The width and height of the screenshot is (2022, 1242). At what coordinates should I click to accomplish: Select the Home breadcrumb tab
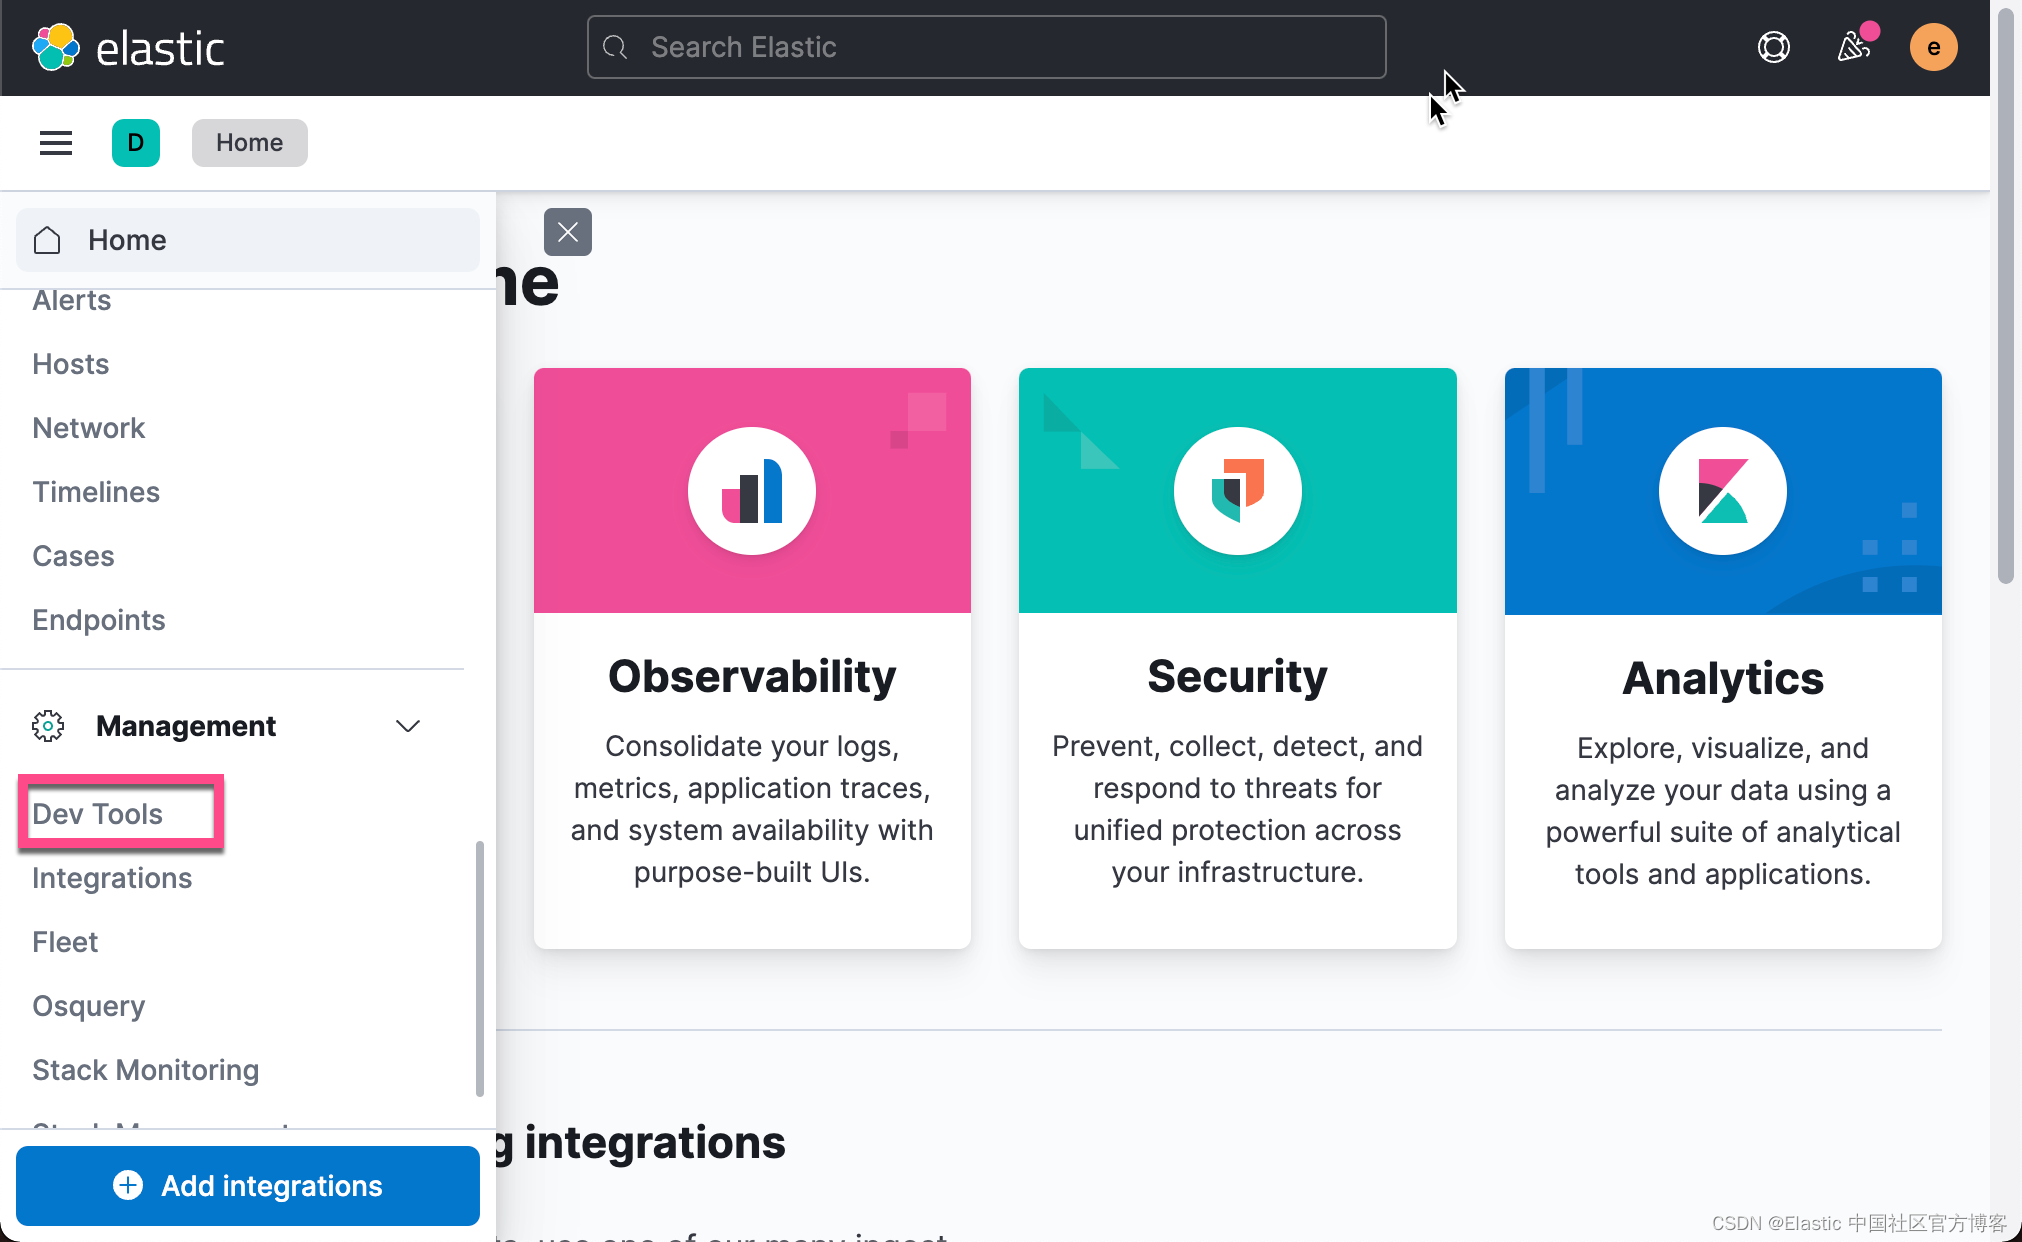click(249, 142)
